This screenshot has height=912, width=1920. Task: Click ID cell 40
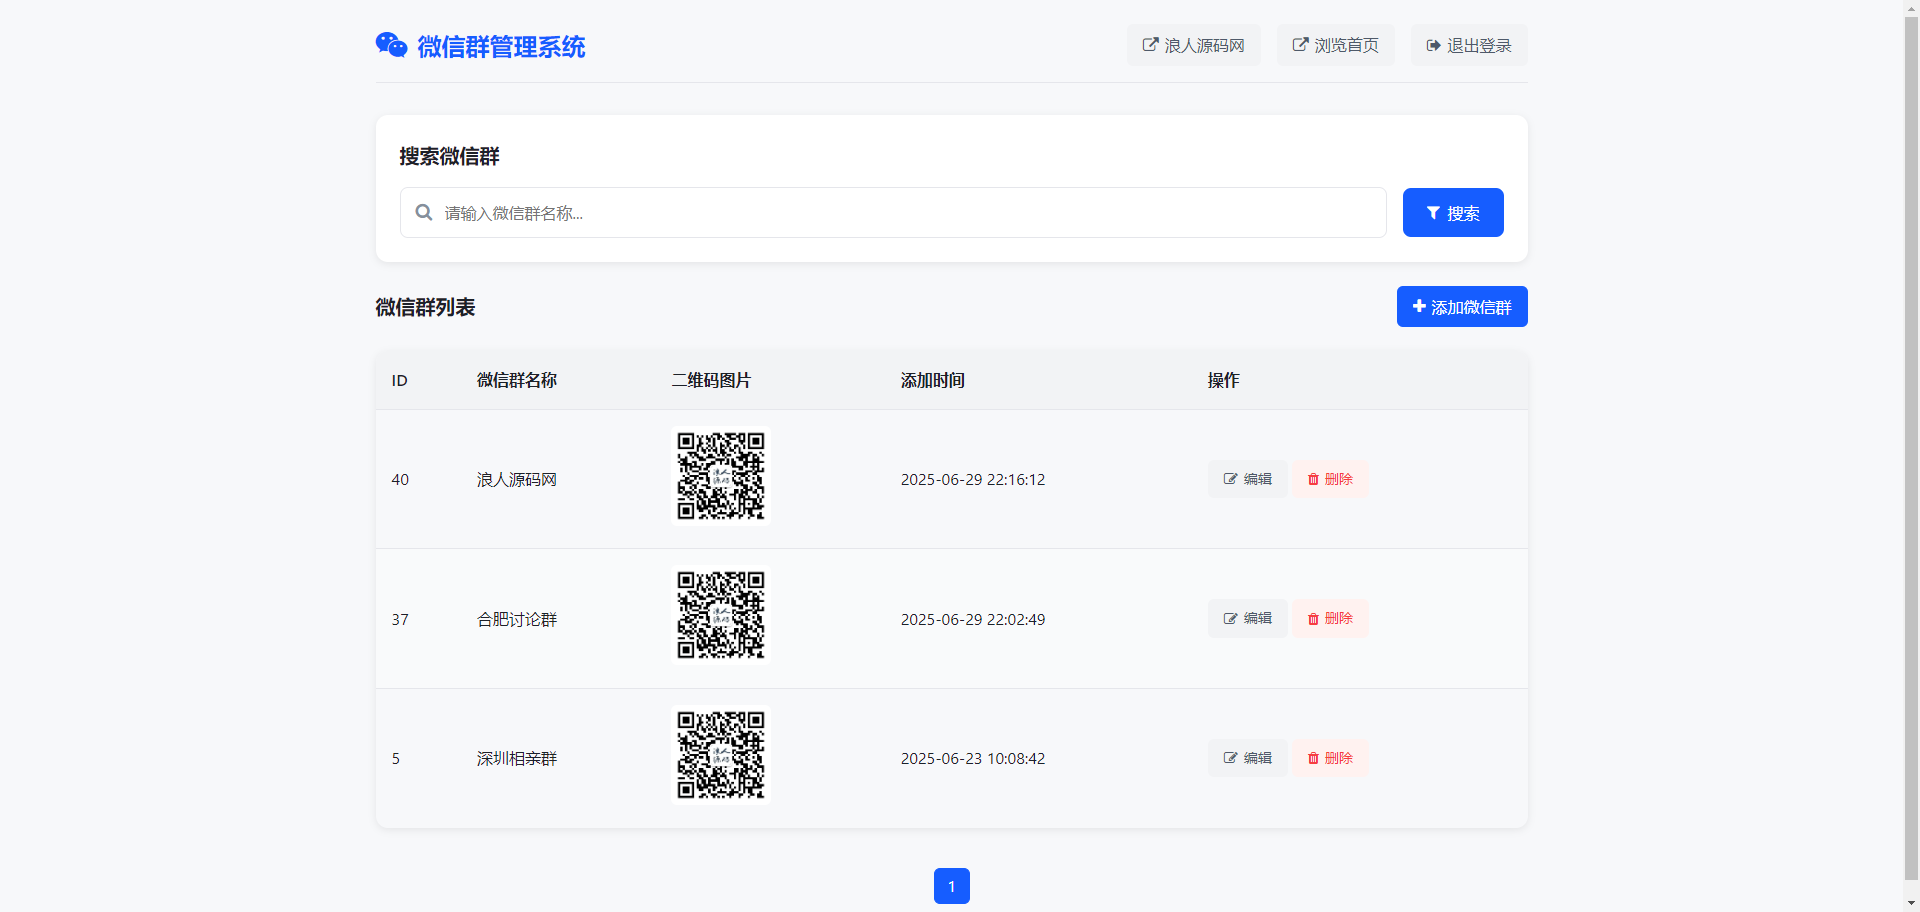[400, 480]
